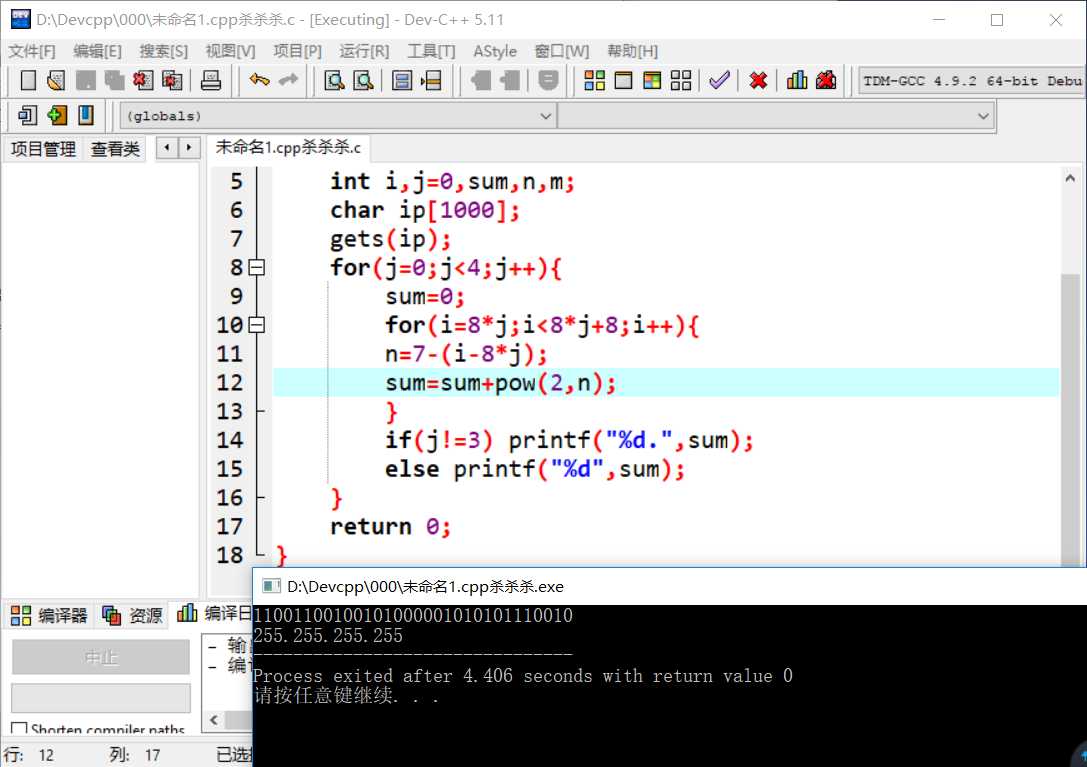Click the Dev-C++ title bar app icon
Screen dimensions: 1087x767
(21, 19)
